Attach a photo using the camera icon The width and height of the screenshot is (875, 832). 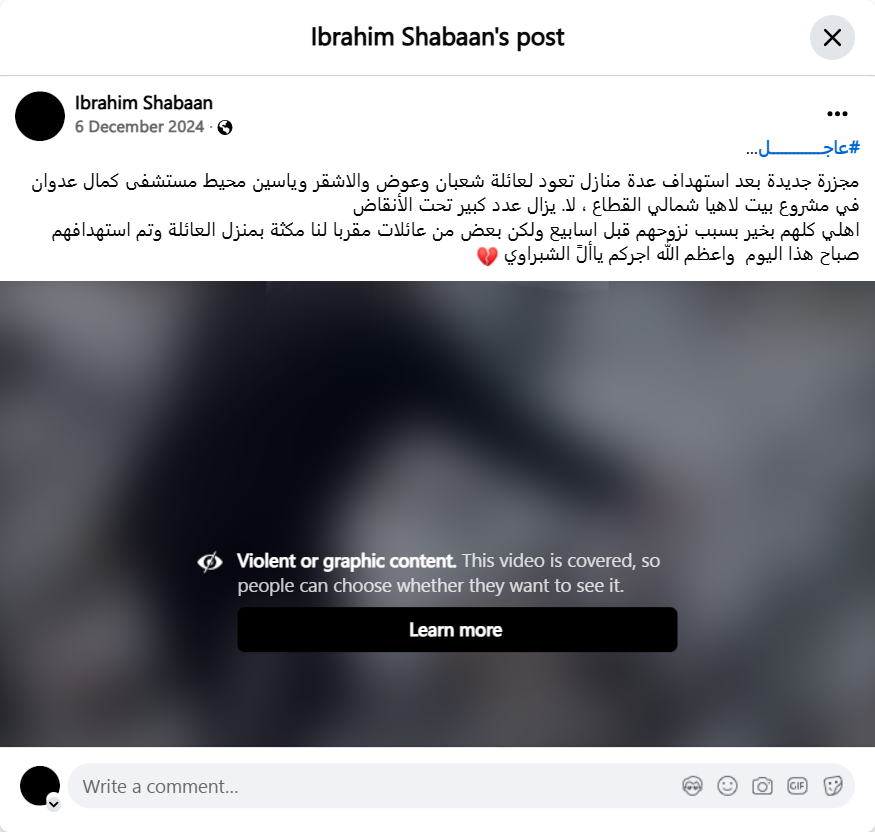[x=762, y=786]
